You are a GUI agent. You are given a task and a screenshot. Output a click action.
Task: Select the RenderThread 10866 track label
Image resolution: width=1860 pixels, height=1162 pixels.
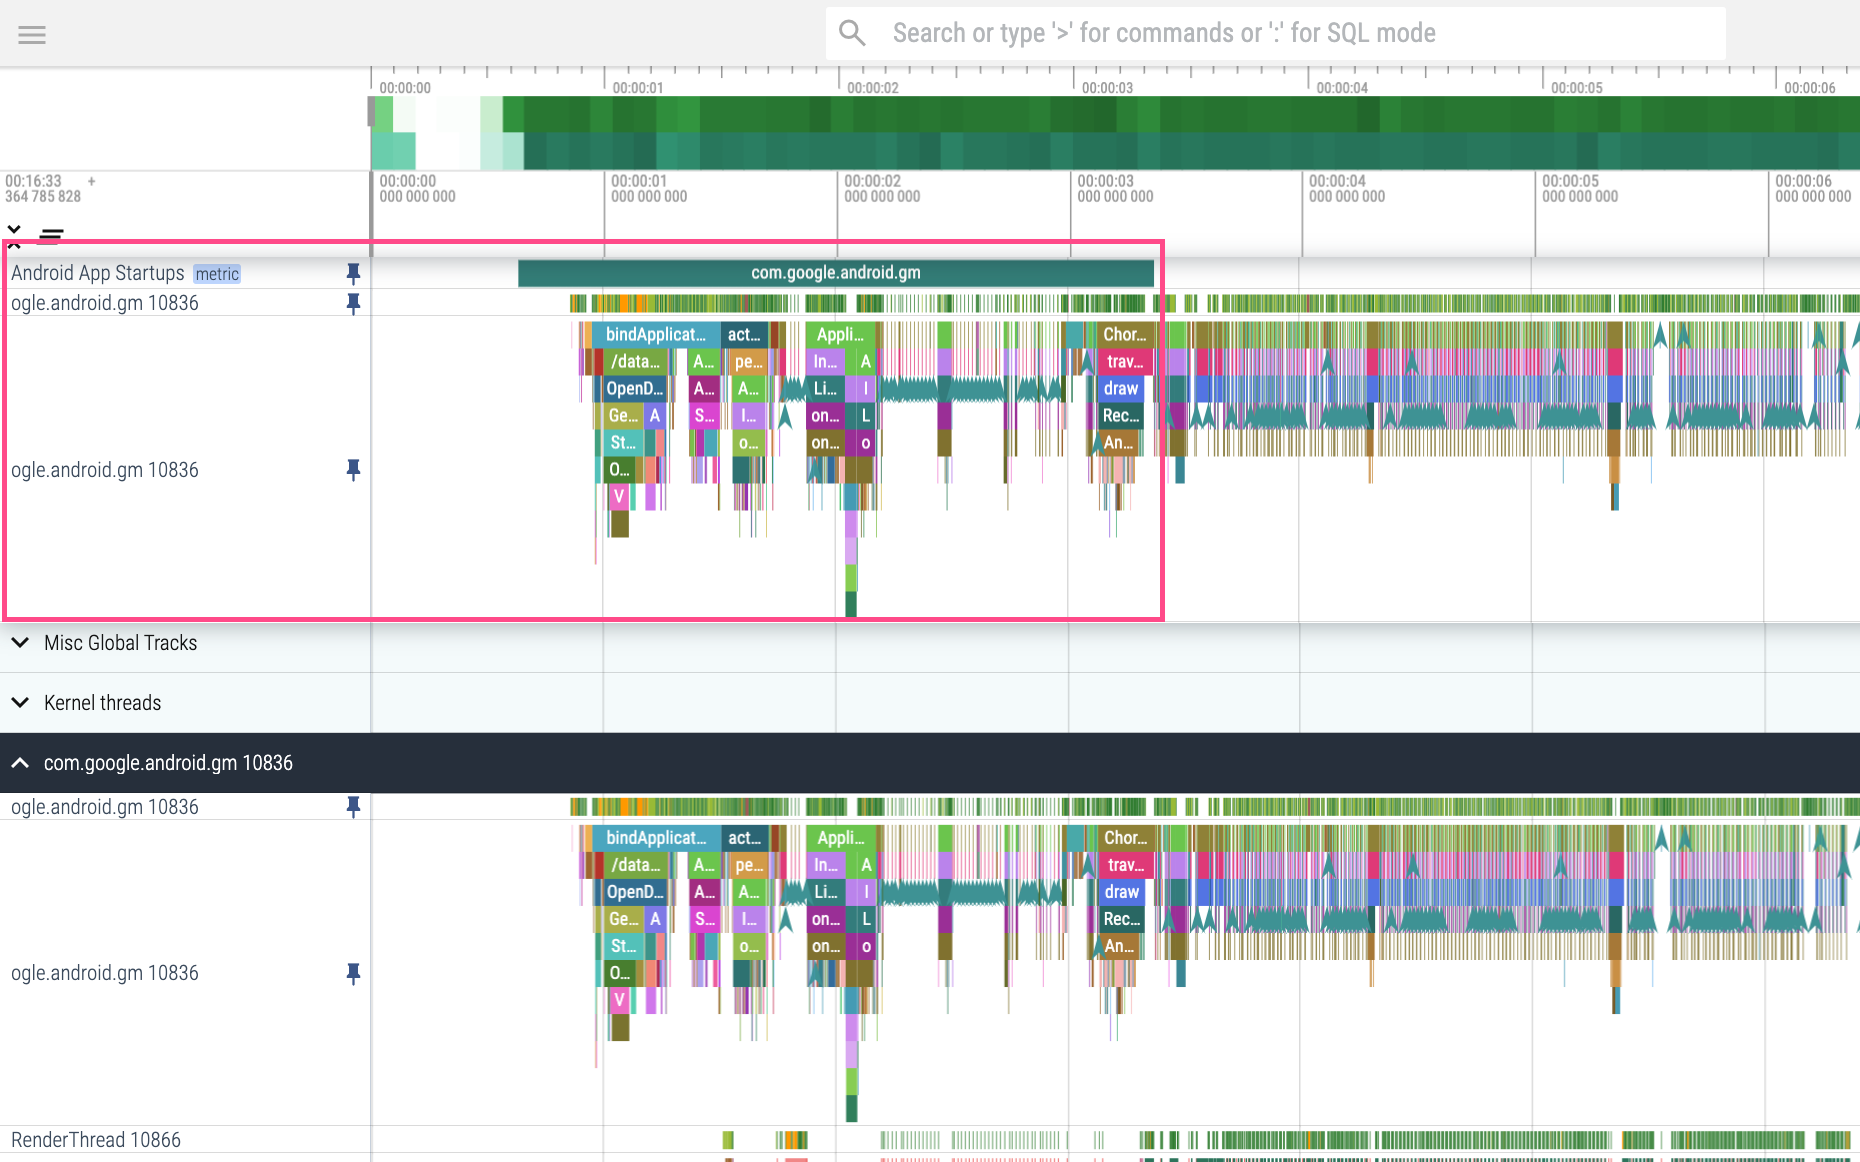pos(95,1139)
